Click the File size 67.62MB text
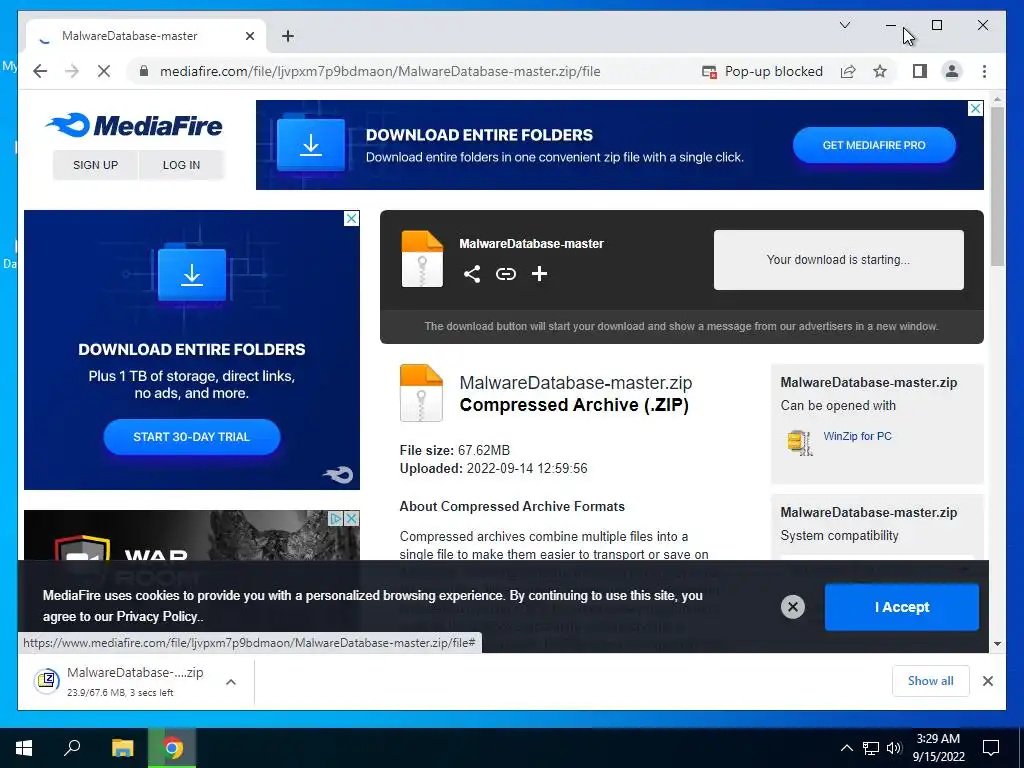Image resolution: width=1024 pixels, height=768 pixels. pyautogui.click(x=455, y=450)
